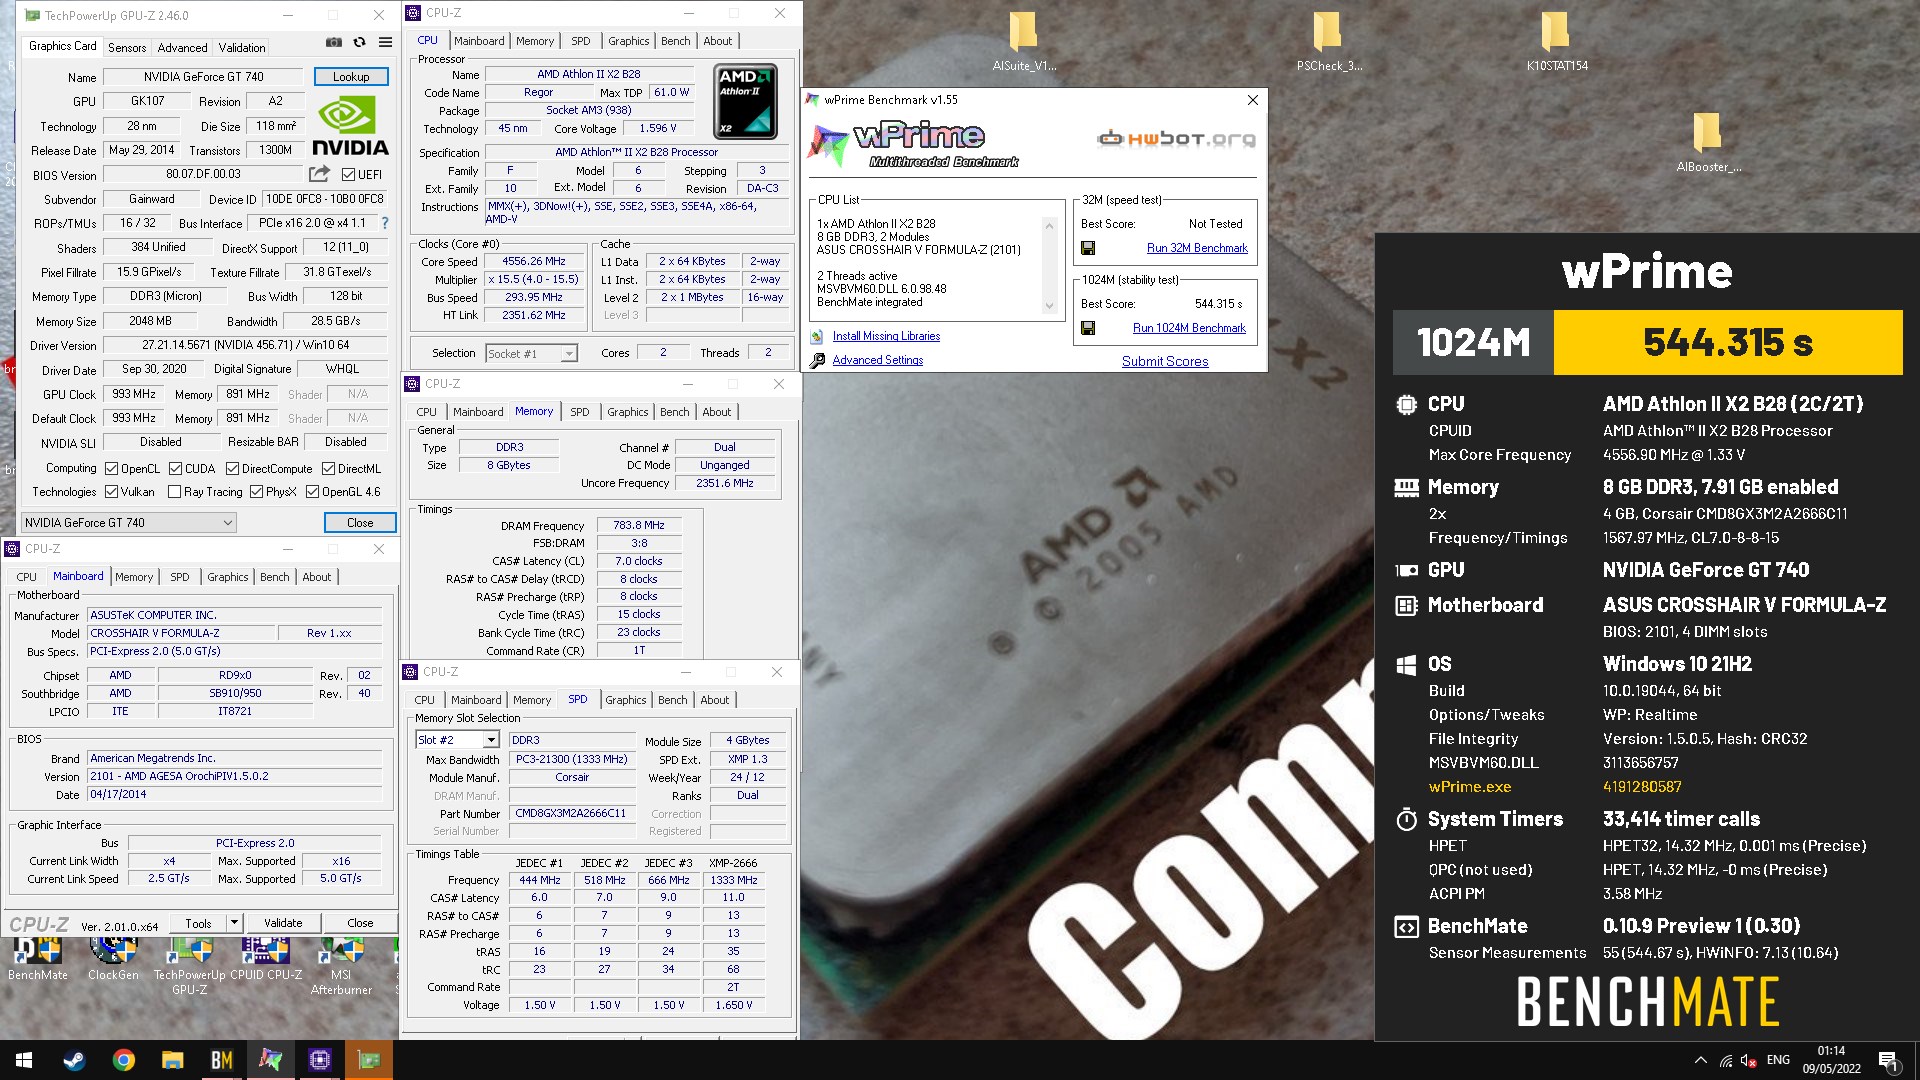Click the Run 1024M Benchmark link

click(1189, 328)
